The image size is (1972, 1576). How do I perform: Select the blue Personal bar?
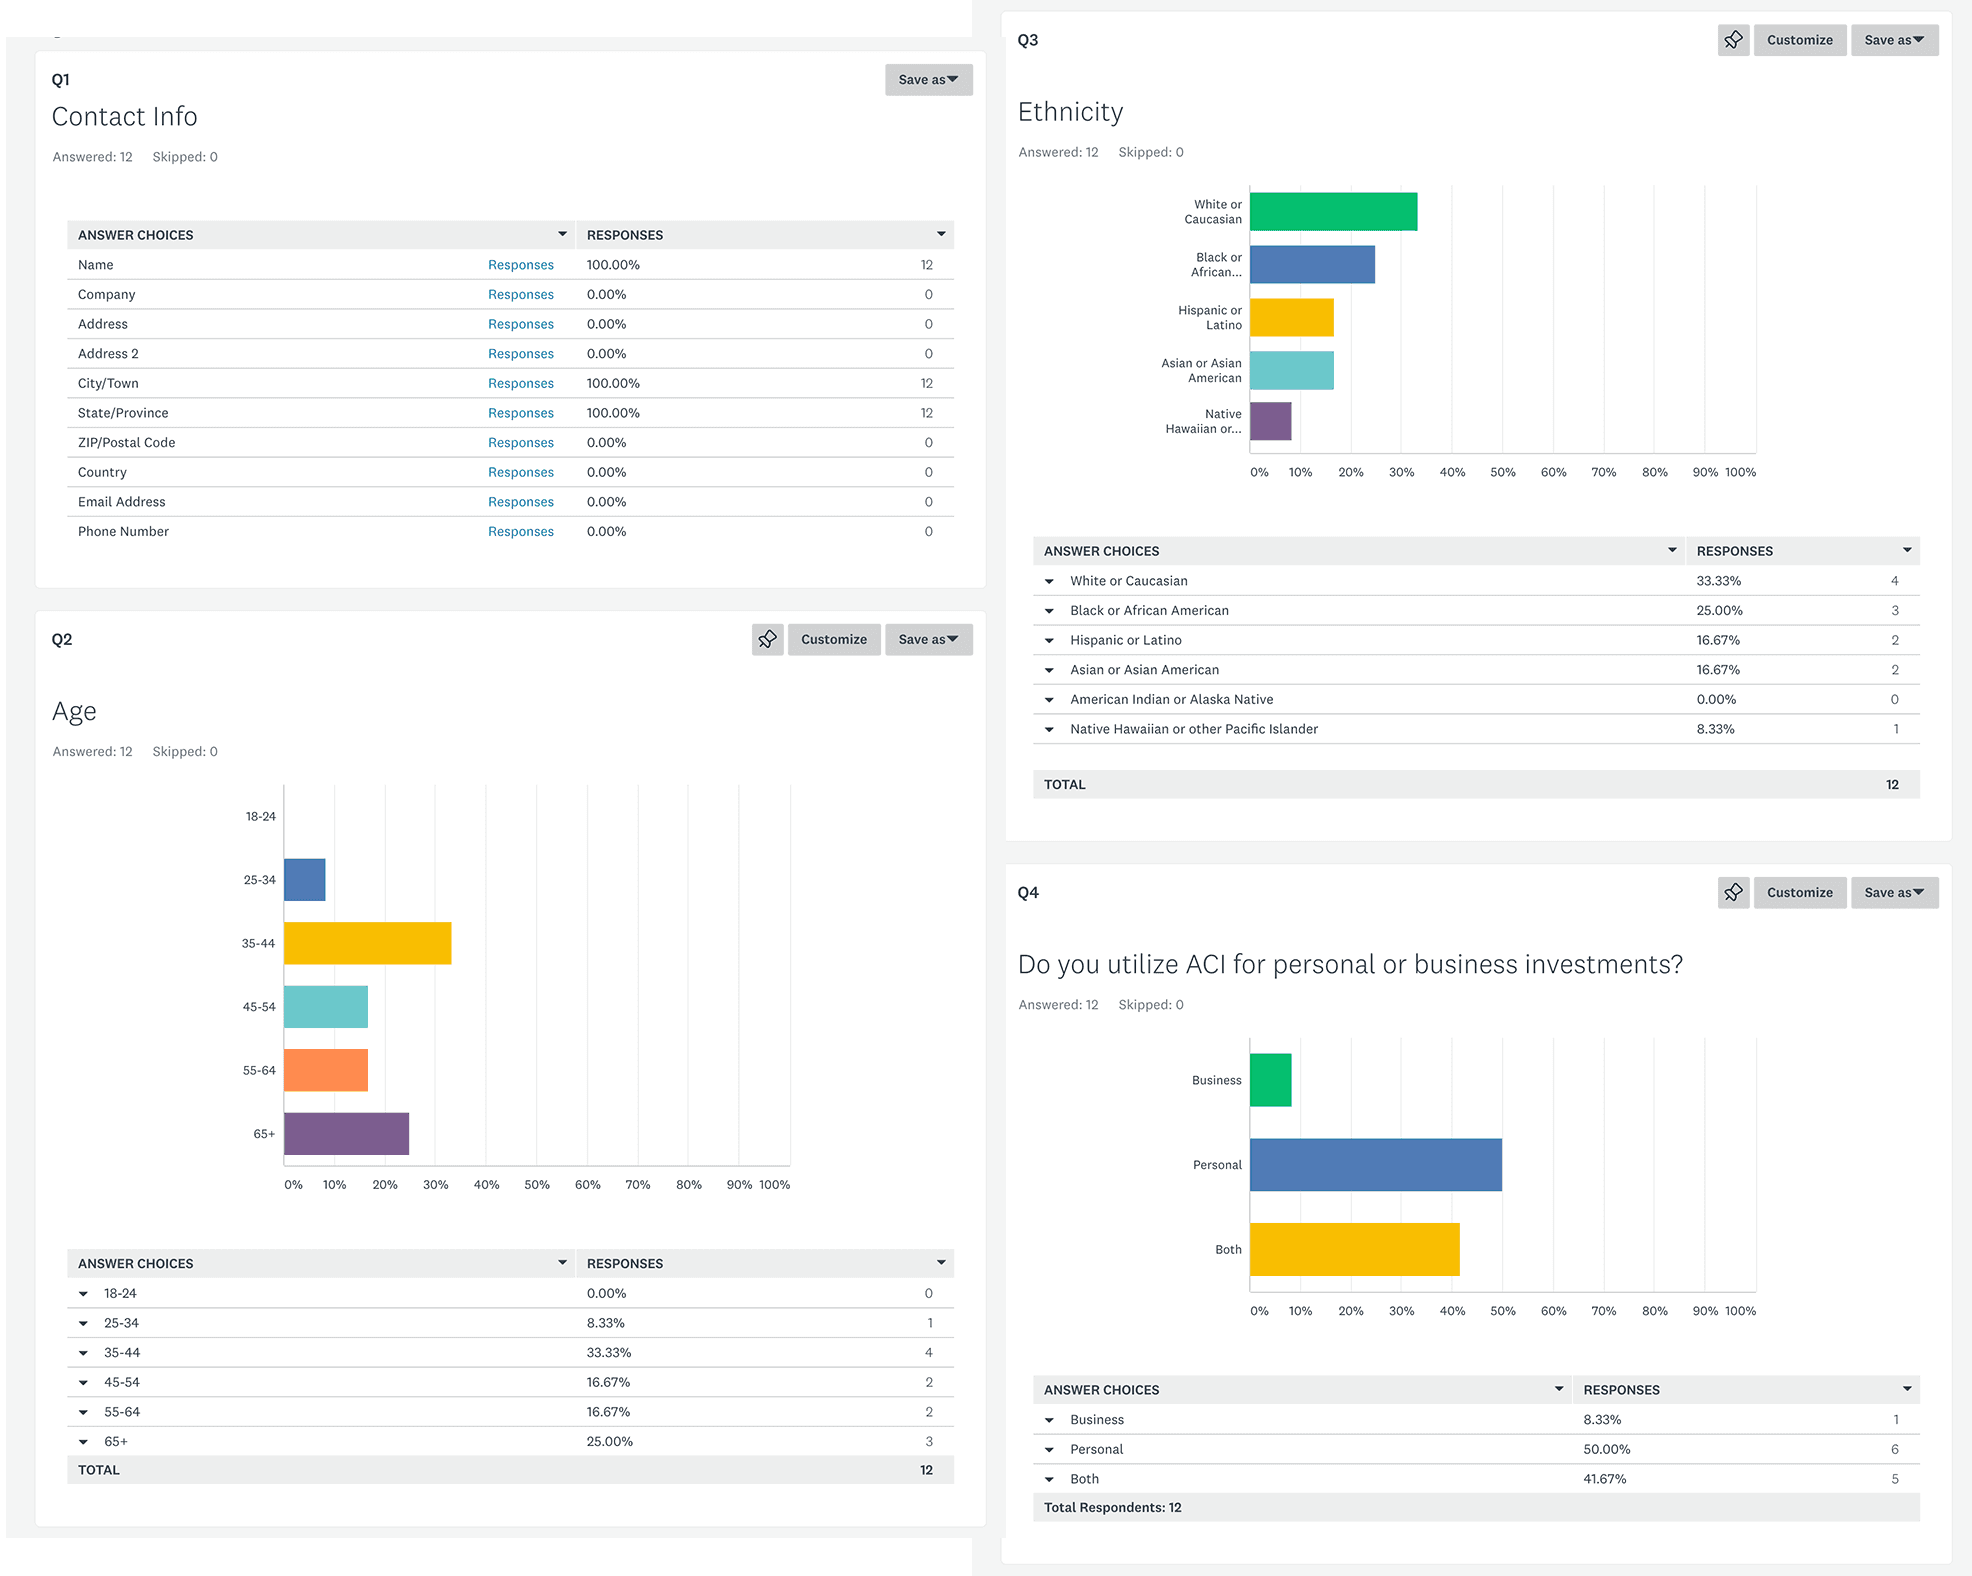1376,1165
